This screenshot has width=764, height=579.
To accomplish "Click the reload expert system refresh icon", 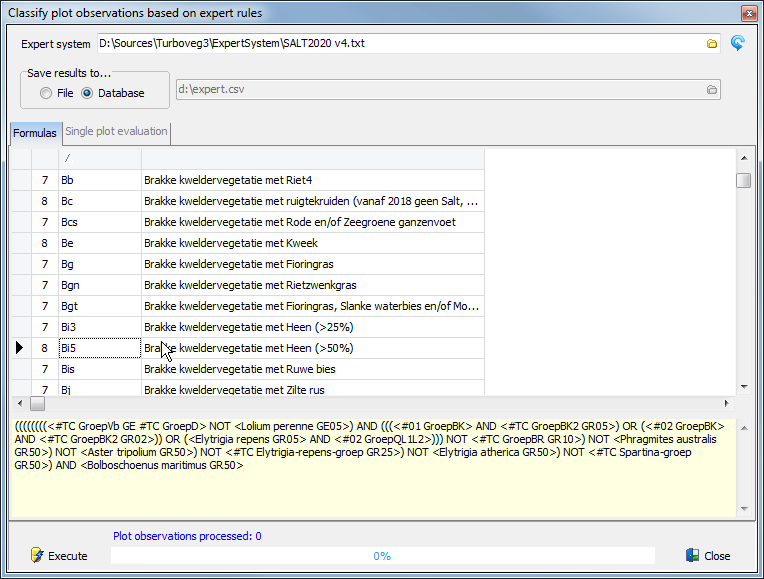I will coord(738,43).
